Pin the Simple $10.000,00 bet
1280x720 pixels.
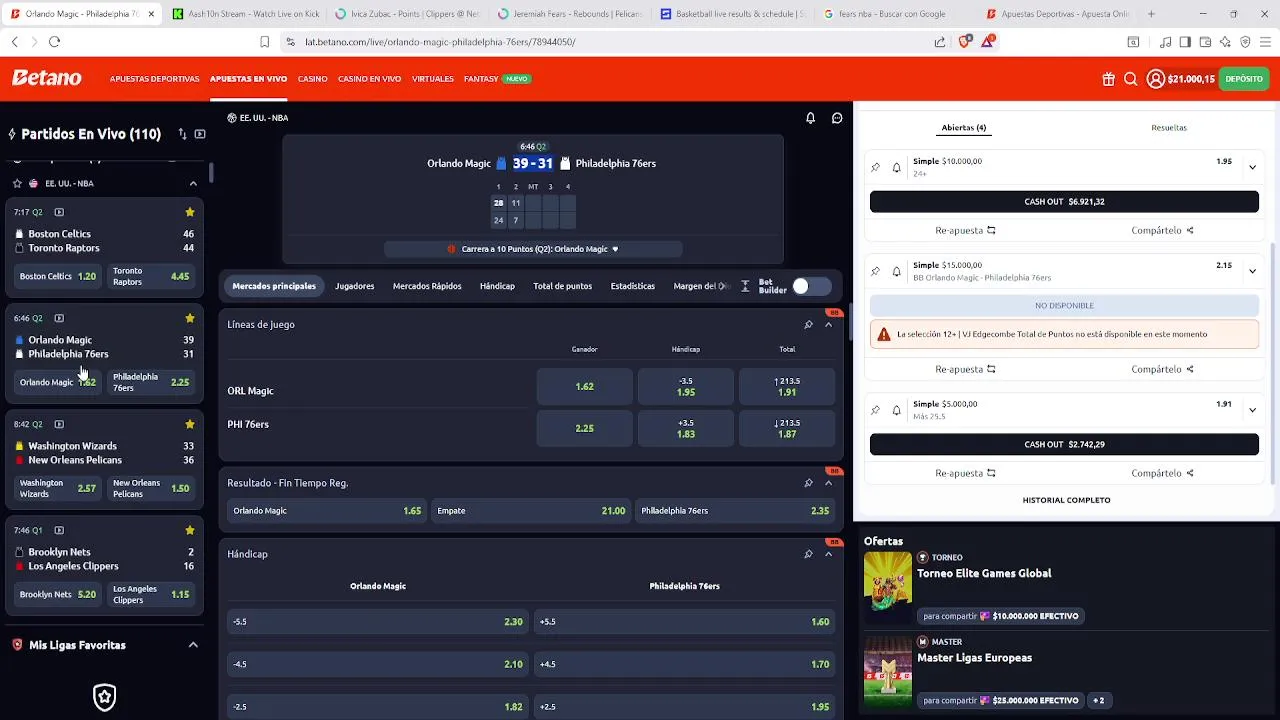875,167
